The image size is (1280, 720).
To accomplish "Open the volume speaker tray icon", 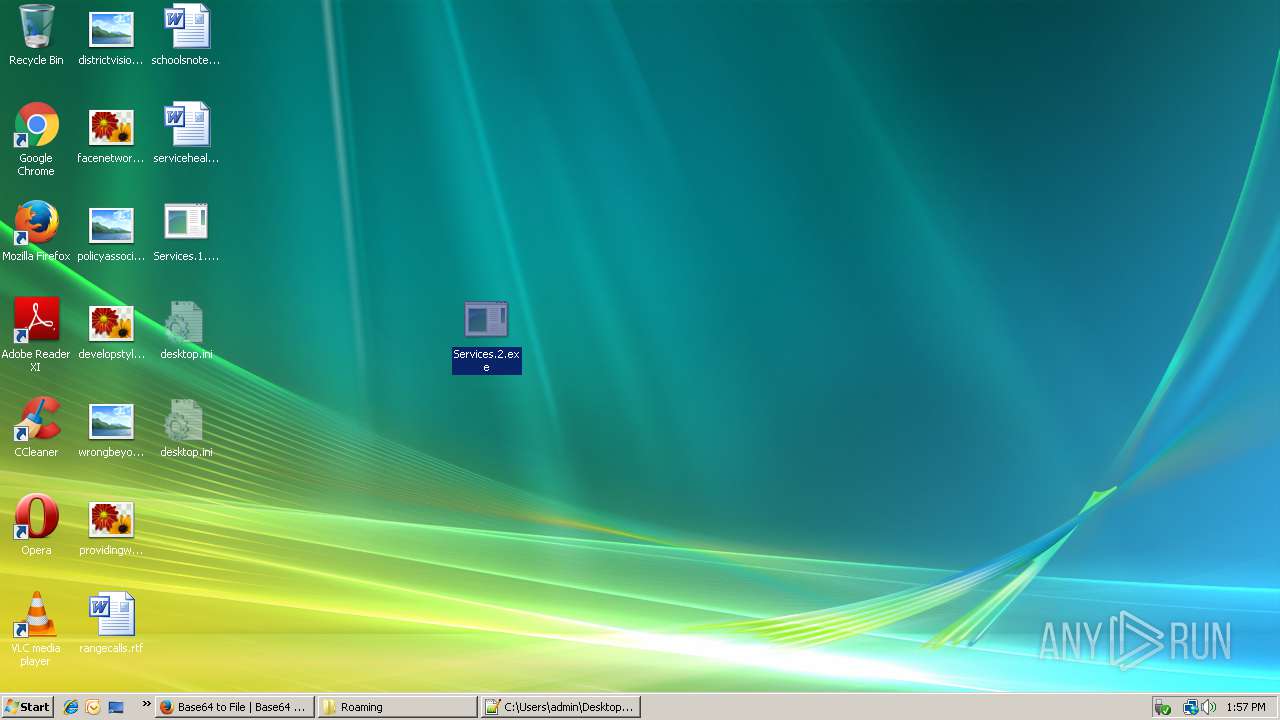I will click(x=1208, y=707).
